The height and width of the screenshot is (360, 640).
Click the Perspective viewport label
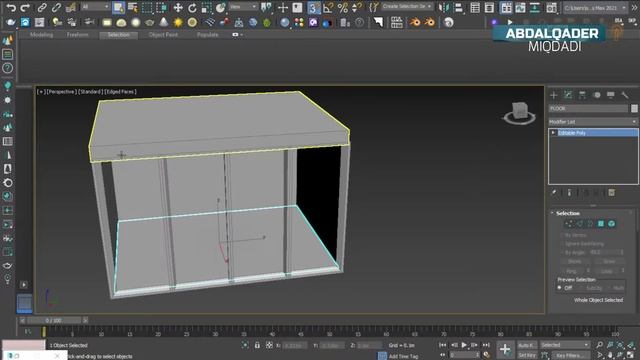point(61,92)
